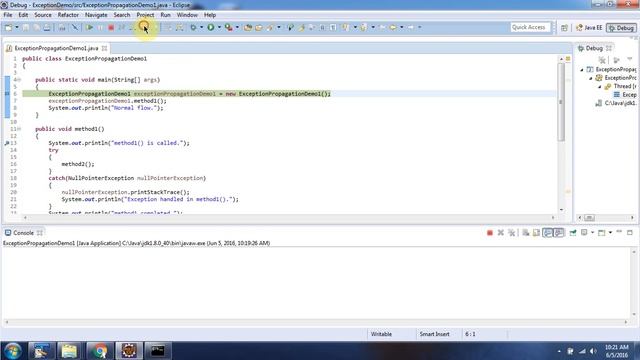Click the Step Over toolbar button

(x=144, y=27)
